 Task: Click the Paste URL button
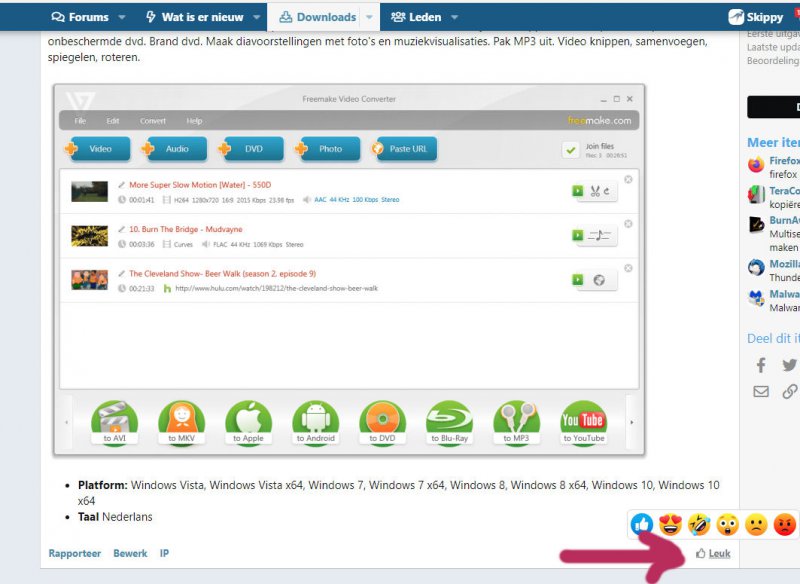[x=404, y=149]
